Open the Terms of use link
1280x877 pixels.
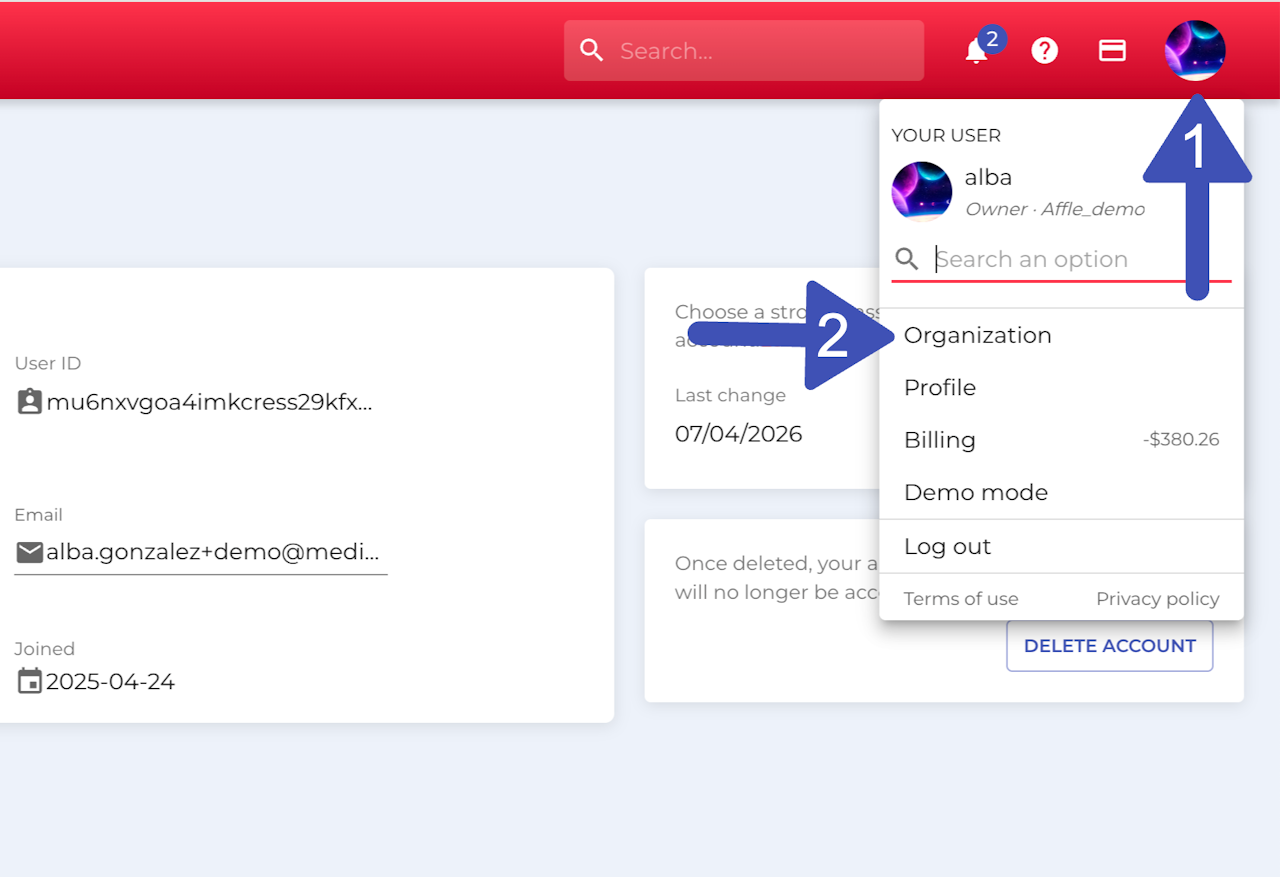coord(961,599)
